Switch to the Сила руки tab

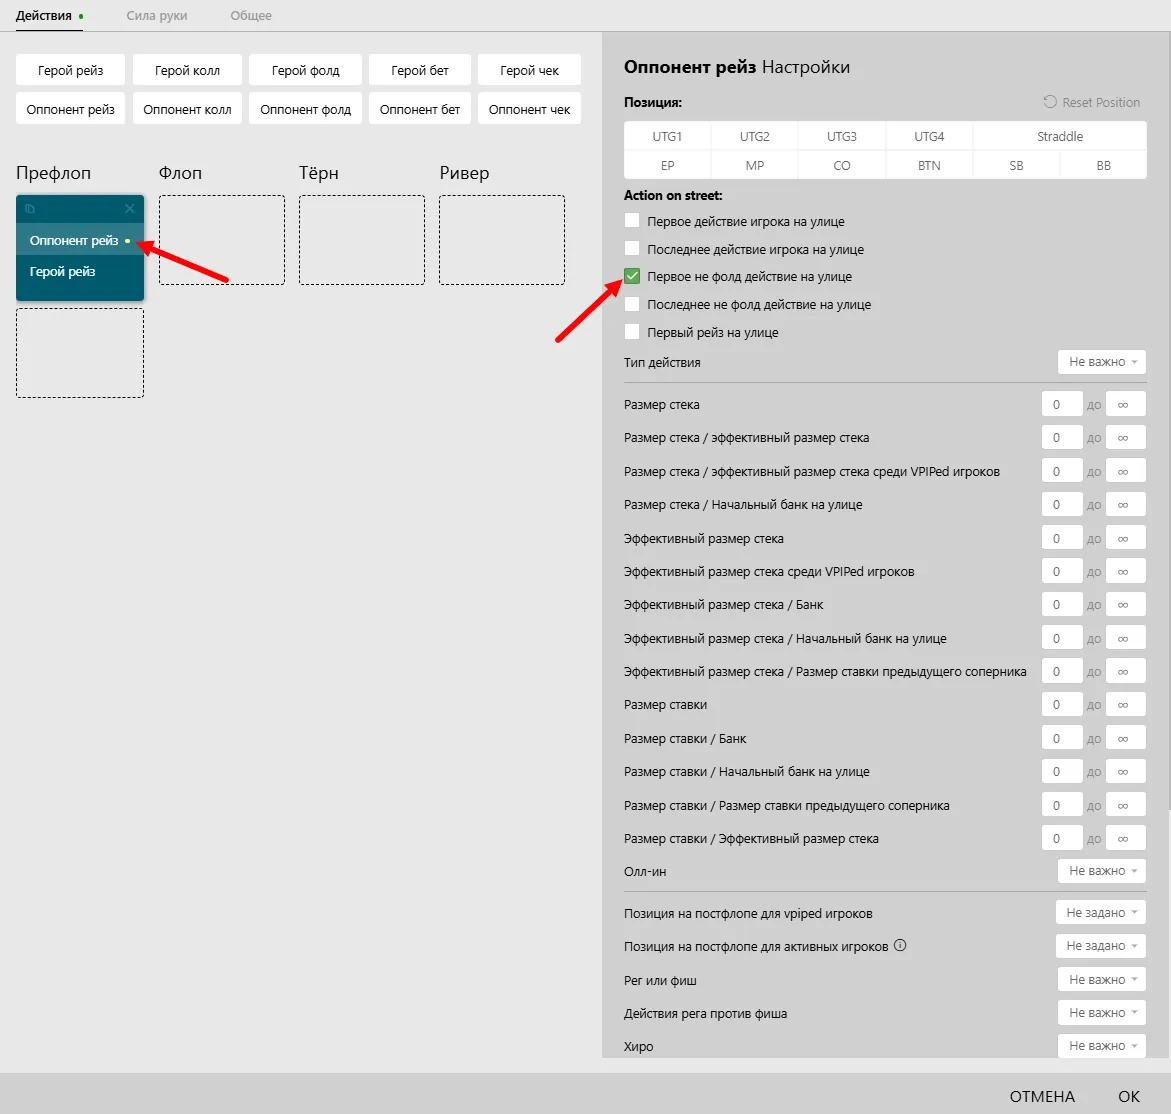pos(156,16)
